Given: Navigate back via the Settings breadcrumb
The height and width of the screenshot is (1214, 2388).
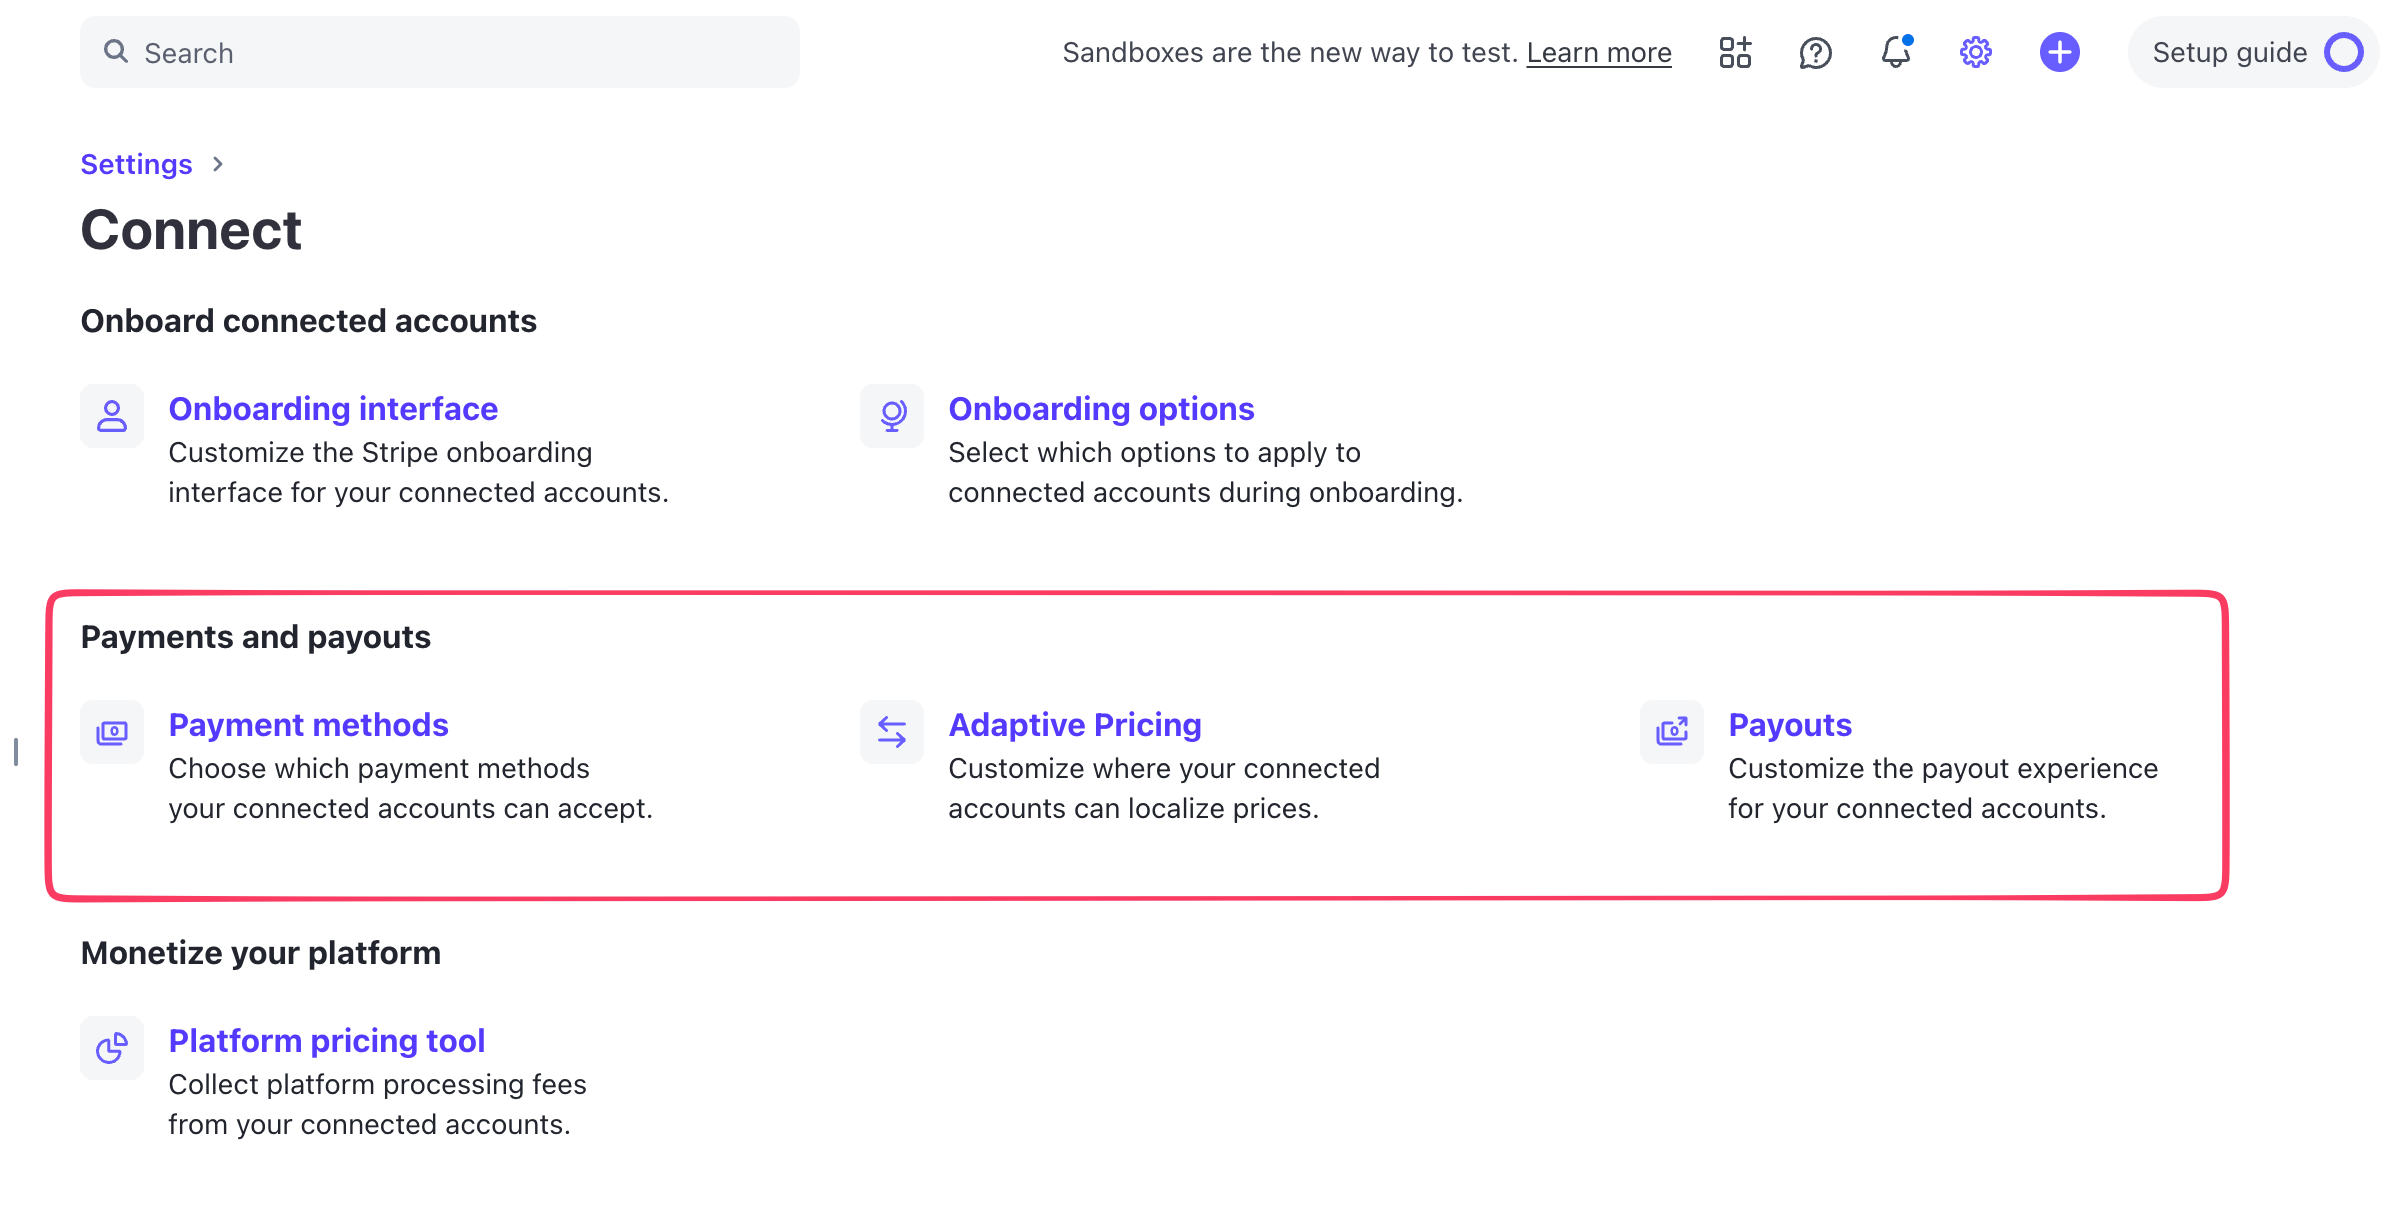Looking at the screenshot, I should (136, 164).
